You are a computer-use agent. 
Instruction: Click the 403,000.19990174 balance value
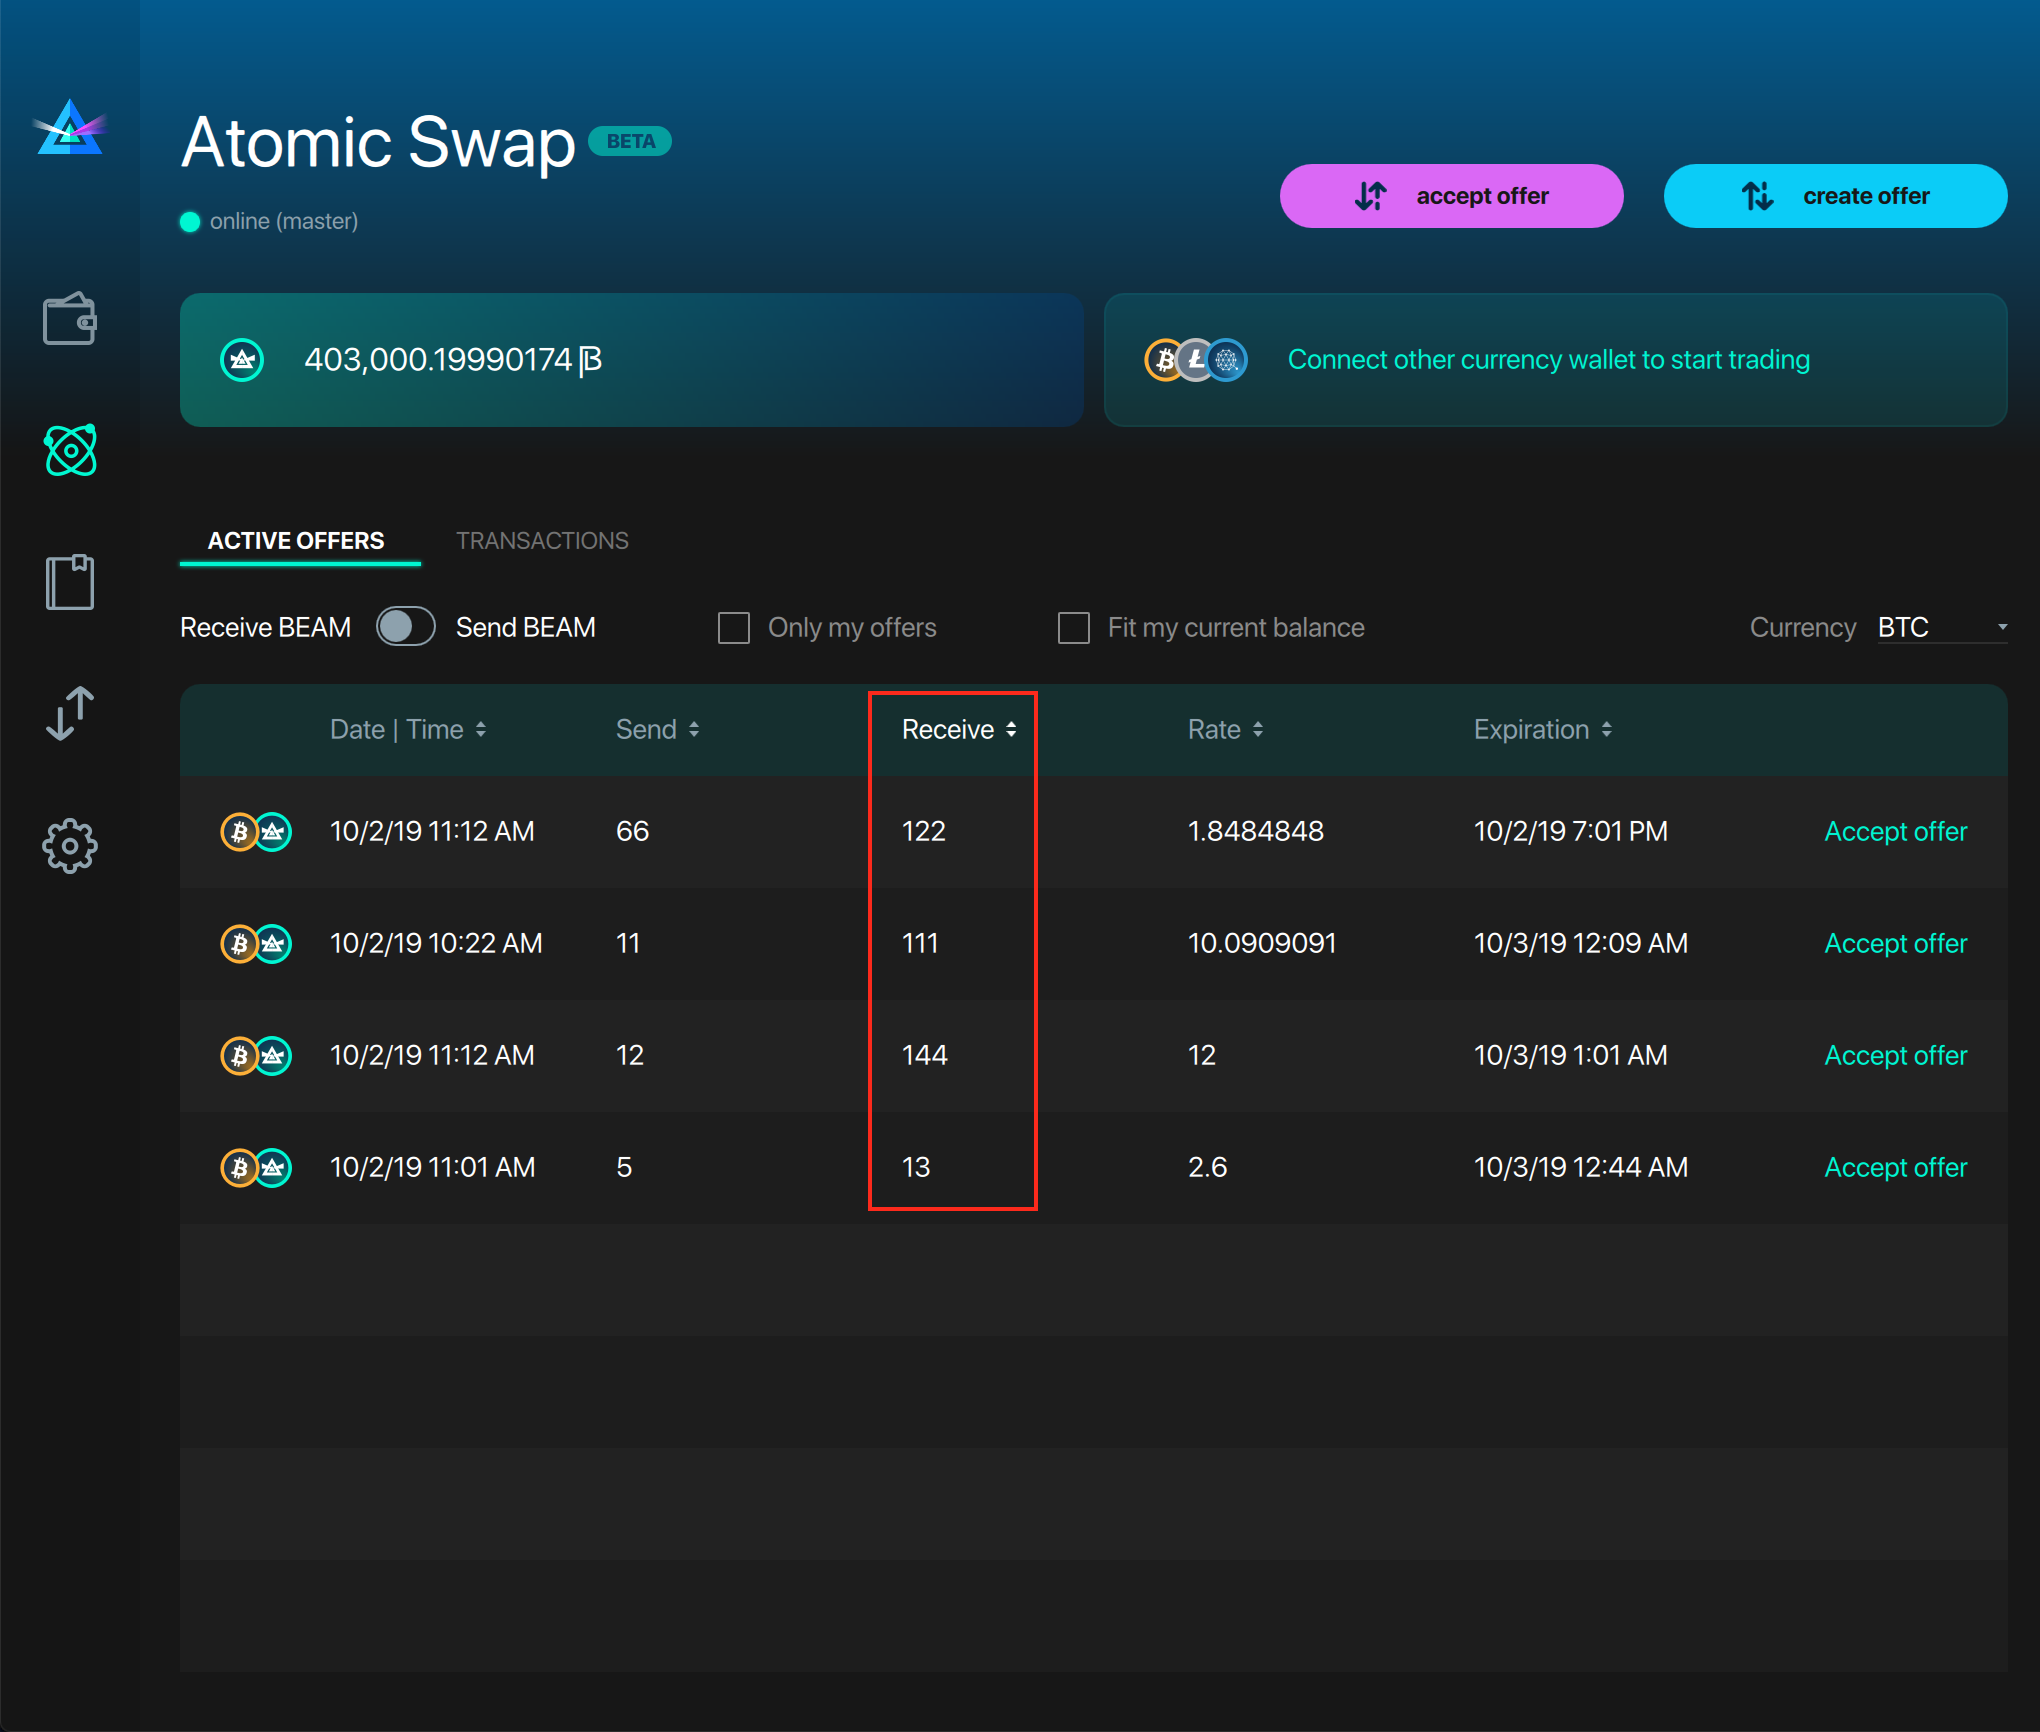click(453, 360)
